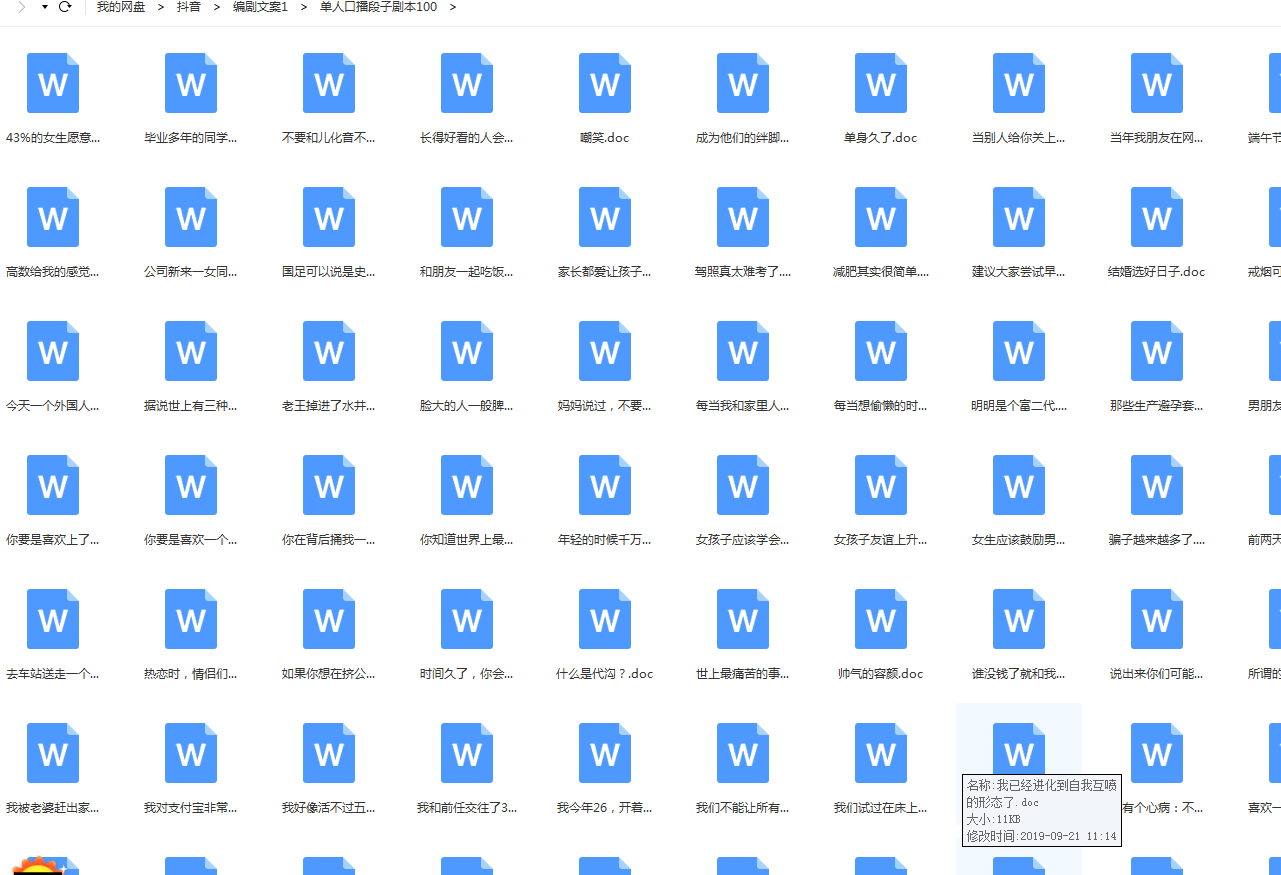Select the Word file icon for 和朋友一起吃饭
The height and width of the screenshot is (875, 1281).
point(467,217)
